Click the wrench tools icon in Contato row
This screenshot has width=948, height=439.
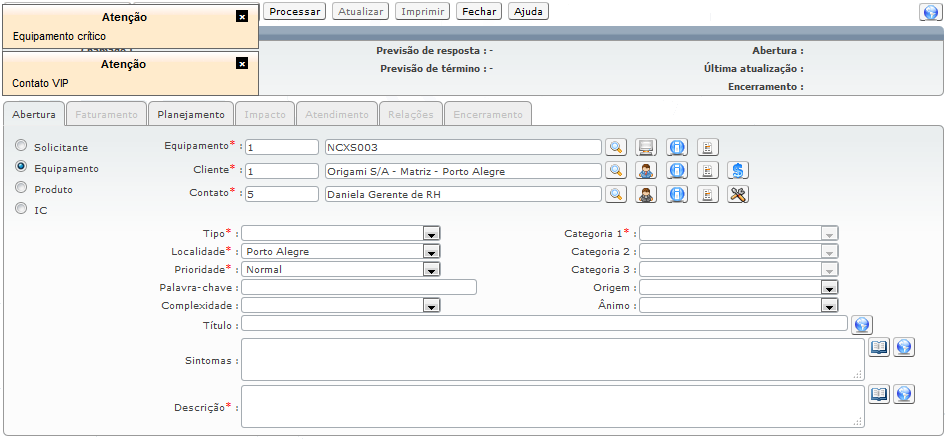point(738,195)
